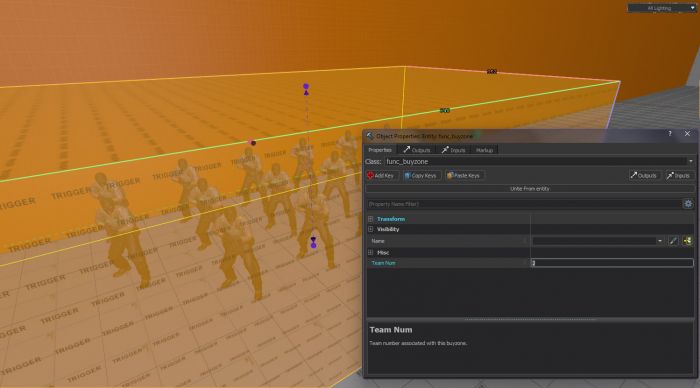Focus the Property Name Filter field
700x388 pixels.
coord(523,204)
